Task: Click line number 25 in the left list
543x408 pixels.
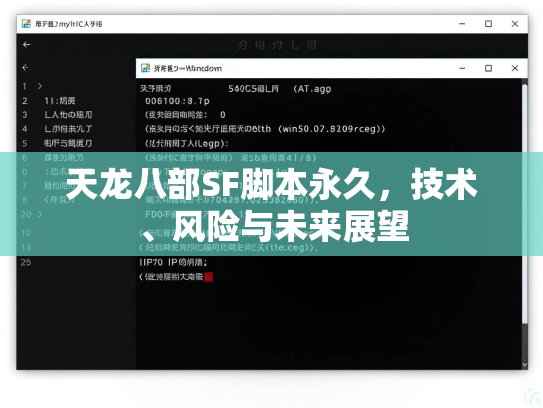Action: [x=26, y=262]
